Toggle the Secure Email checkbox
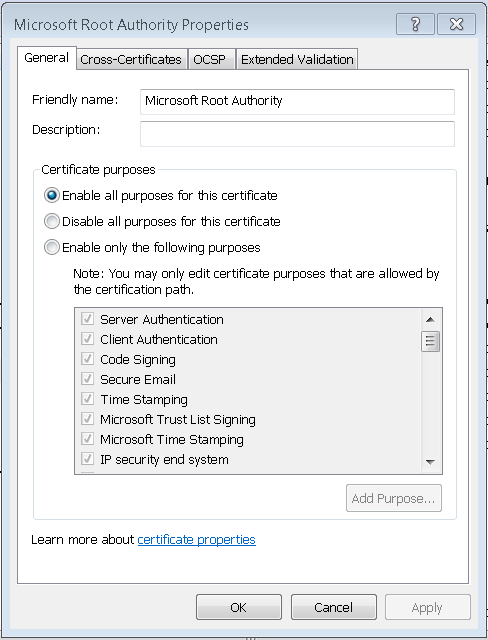This screenshot has width=488, height=640. 87,379
